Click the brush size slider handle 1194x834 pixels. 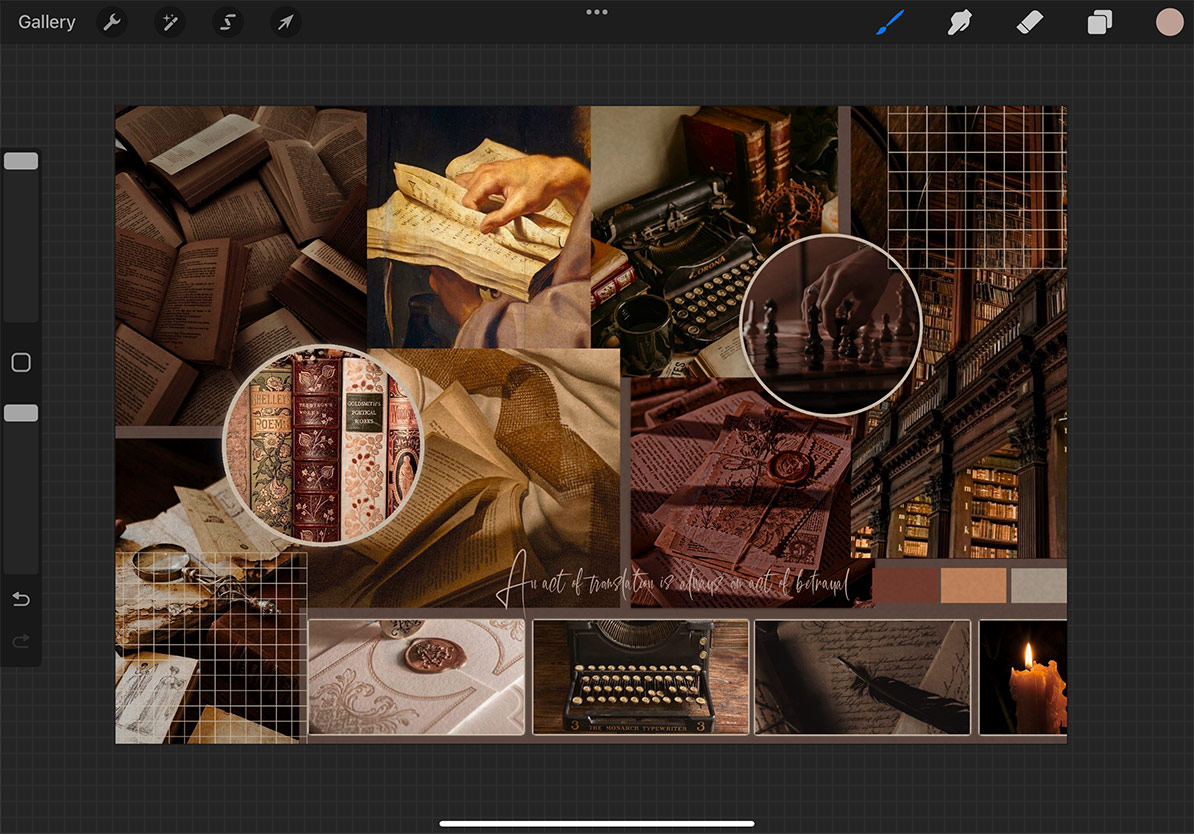[21, 161]
